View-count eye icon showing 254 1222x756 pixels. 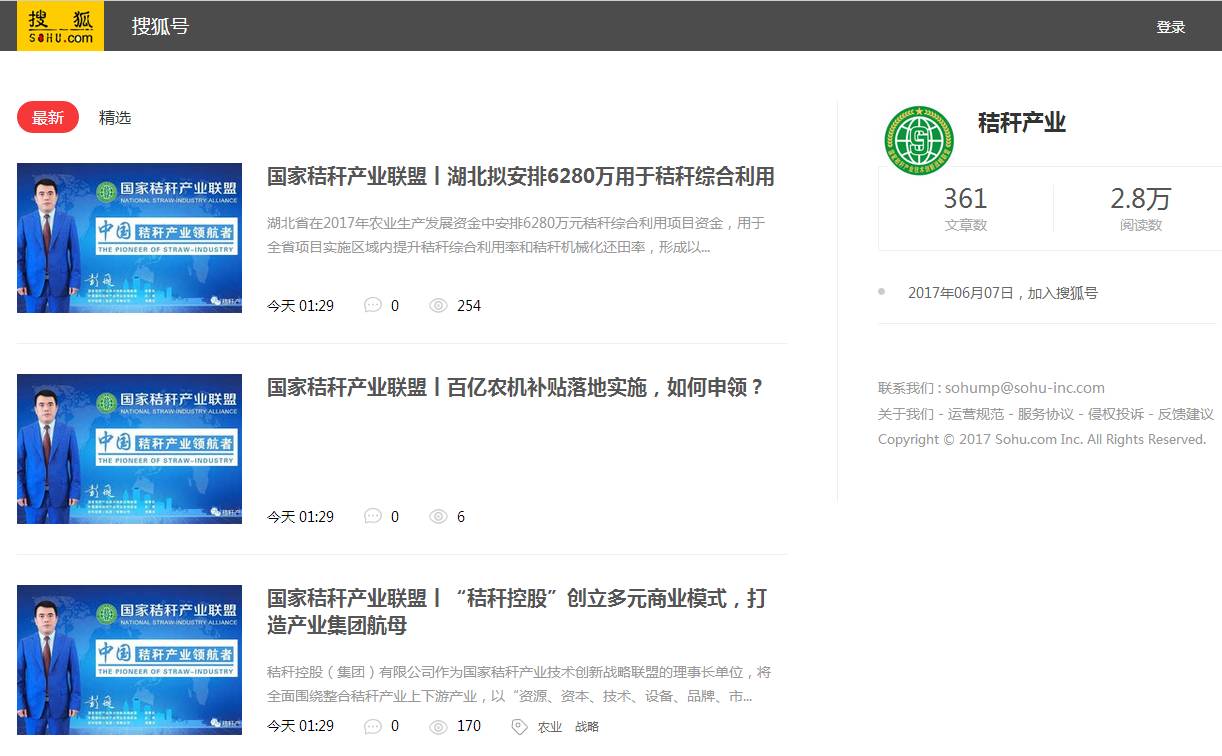tap(438, 305)
